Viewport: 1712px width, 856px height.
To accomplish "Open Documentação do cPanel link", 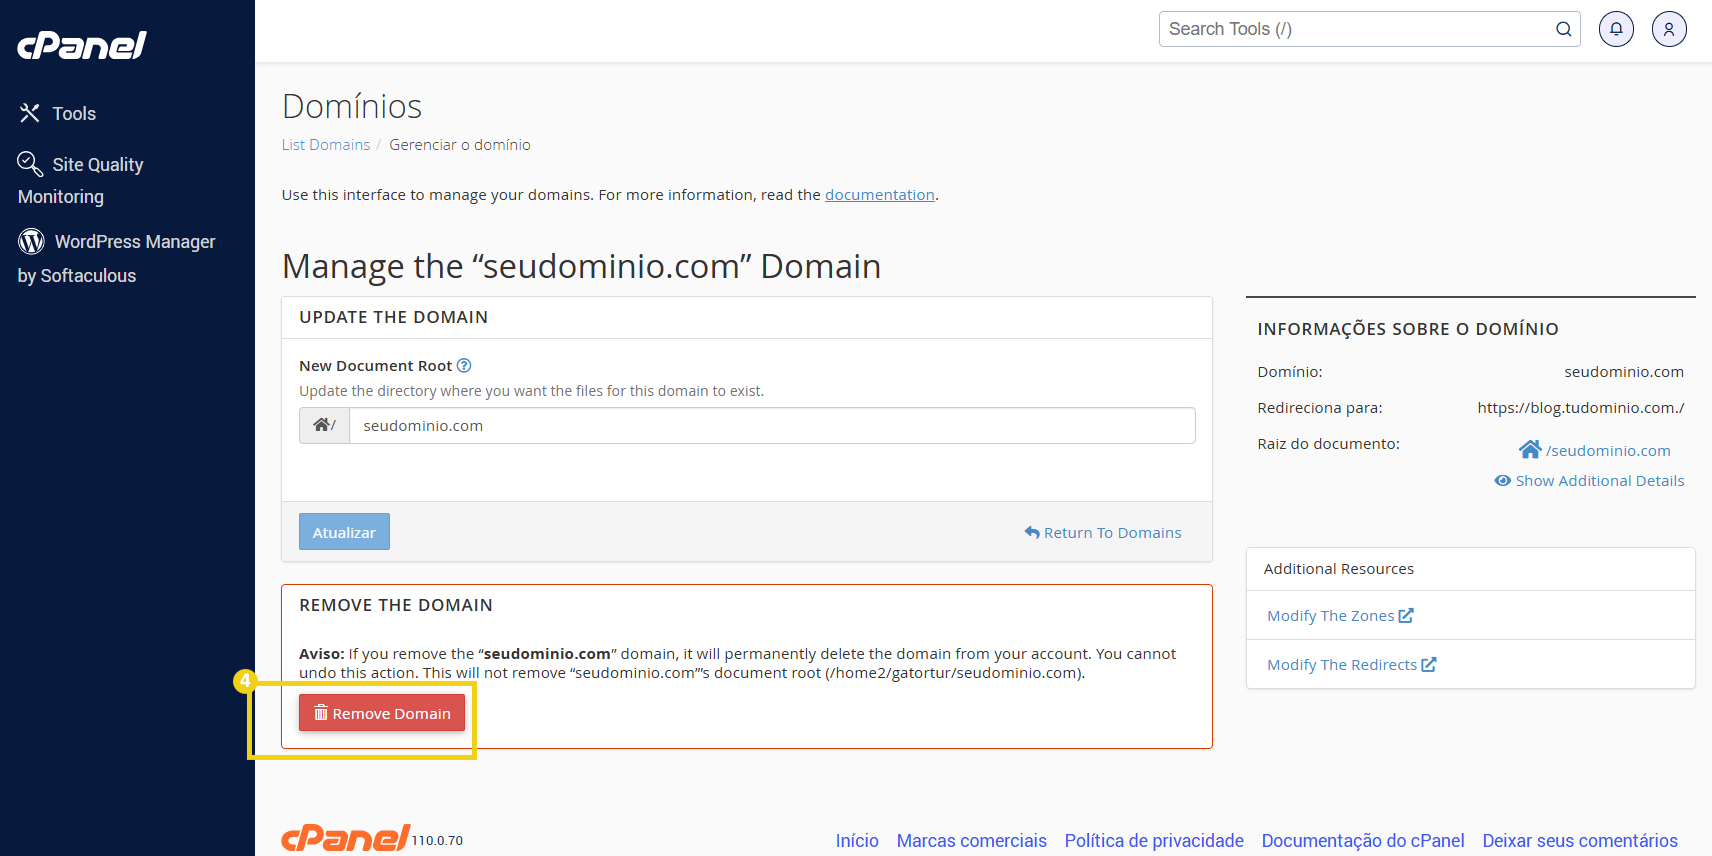I will point(1363,841).
